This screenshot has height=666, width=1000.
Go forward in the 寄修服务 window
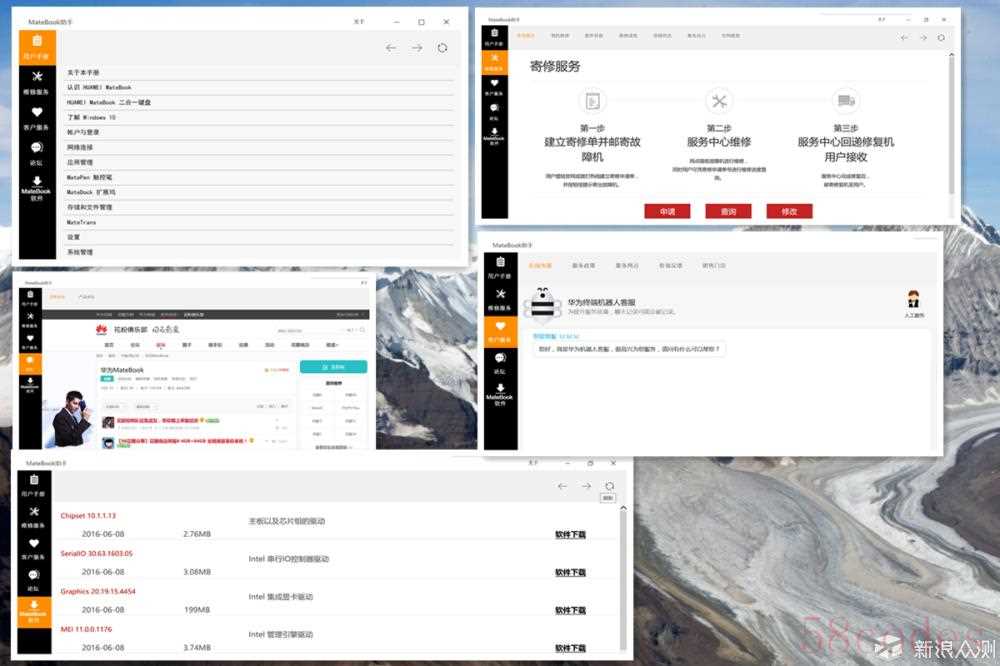923,38
